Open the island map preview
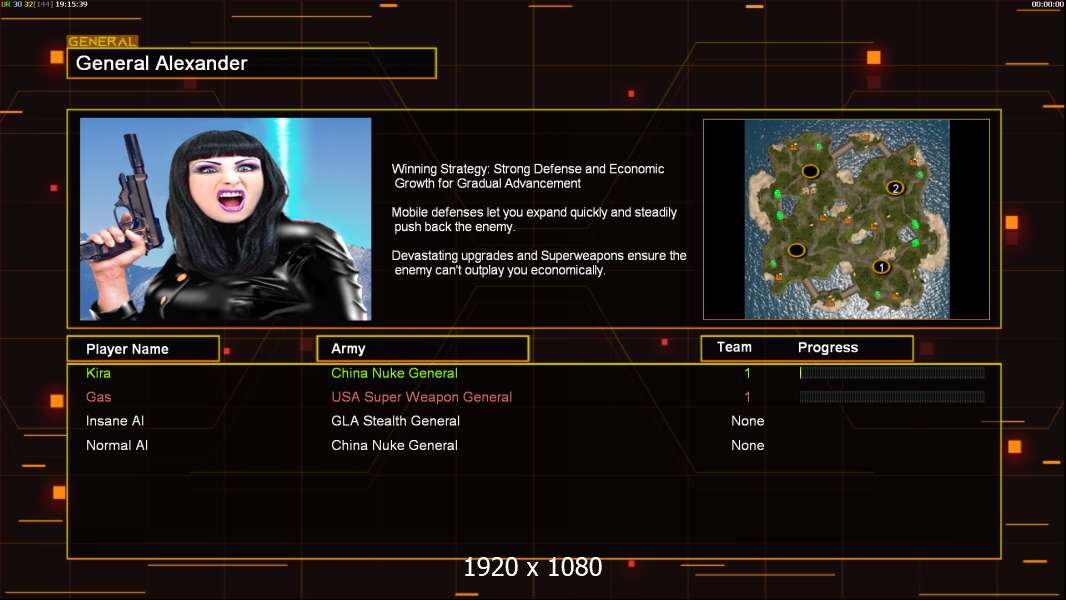The height and width of the screenshot is (600, 1066). (846, 219)
